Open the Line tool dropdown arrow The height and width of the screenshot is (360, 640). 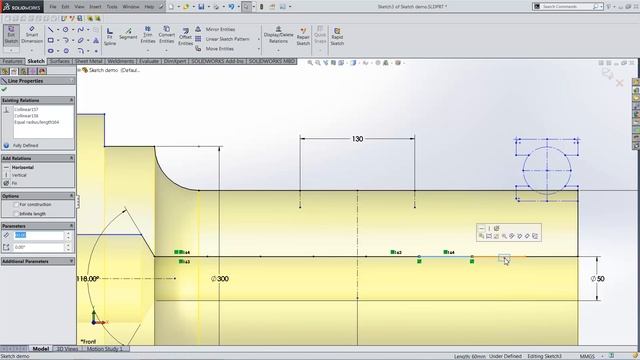coord(58,30)
